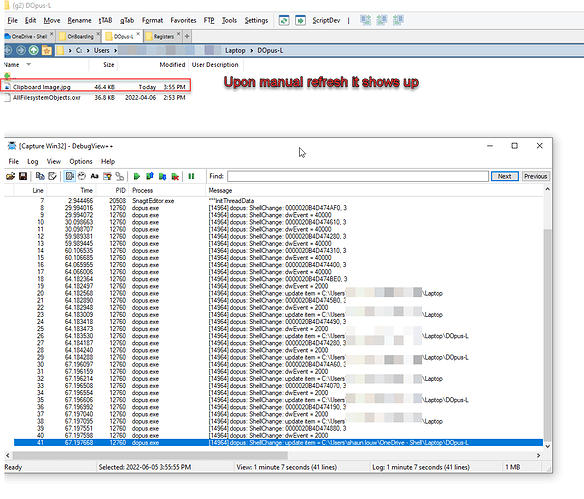Click the DebugView connect computers icon
Image resolution: width=584 pixels, height=499 pixels.
[x=120, y=176]
